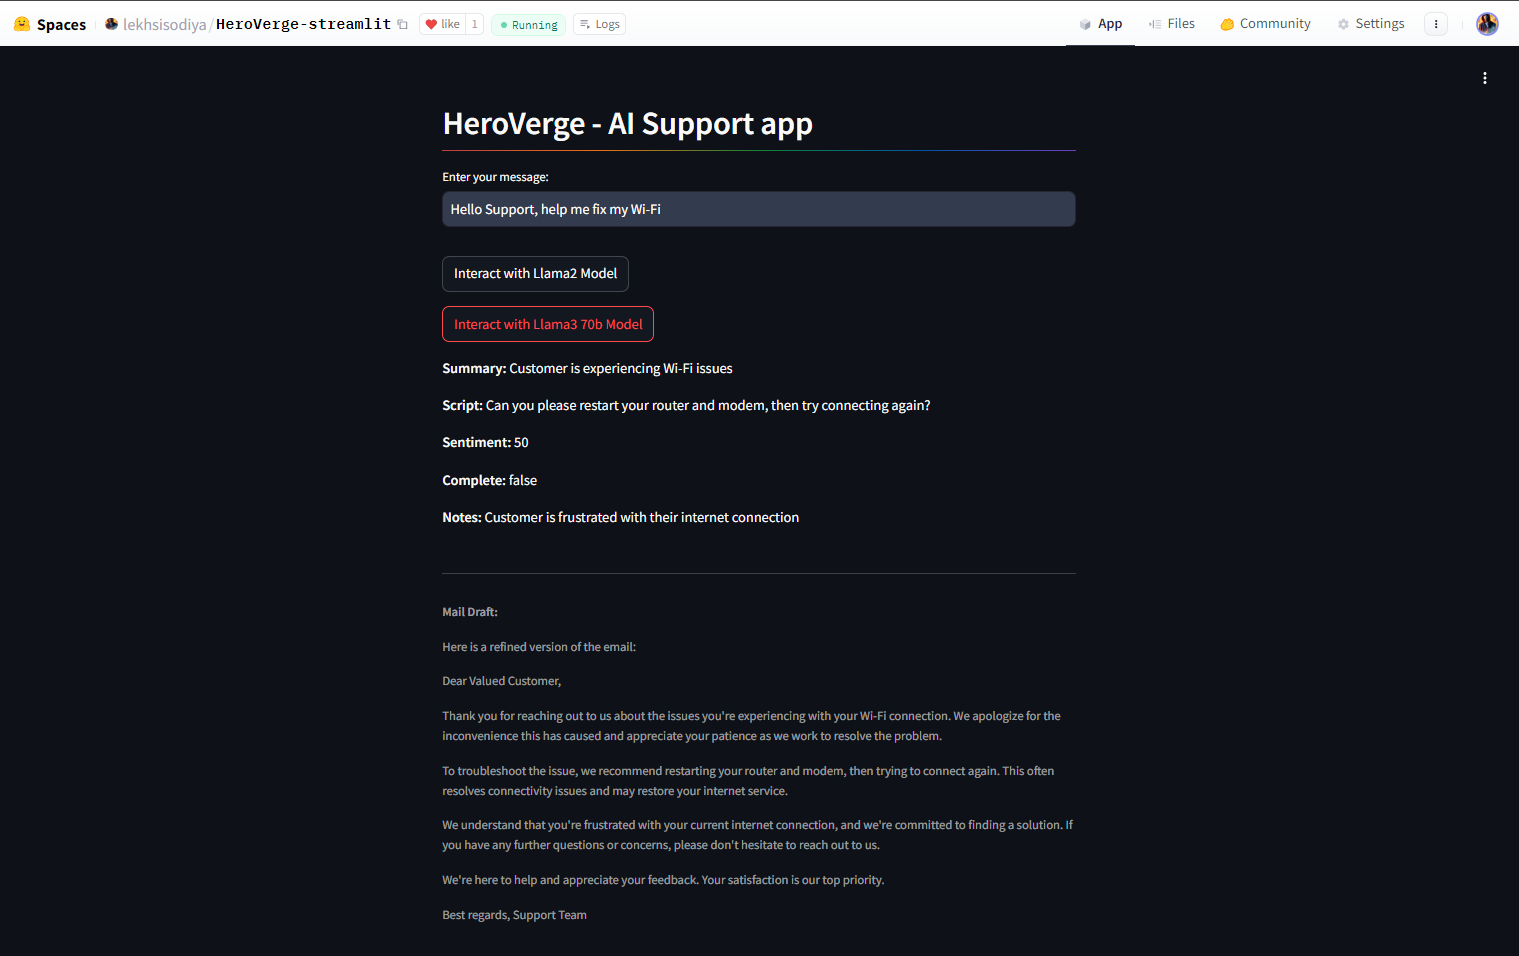Switch to the Community tab
The width and height of the screenshot is (1519, 956).
1265,24
